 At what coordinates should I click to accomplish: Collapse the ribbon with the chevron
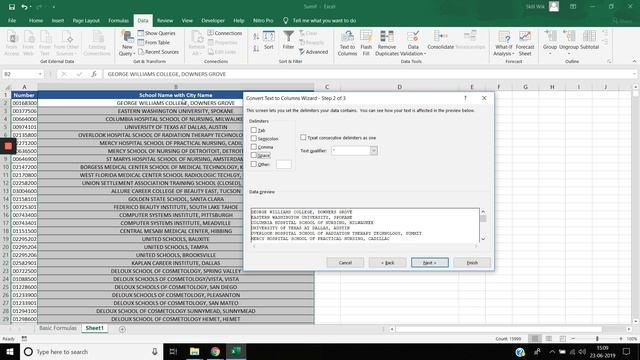pyautogui.click(x=634, y=61)
